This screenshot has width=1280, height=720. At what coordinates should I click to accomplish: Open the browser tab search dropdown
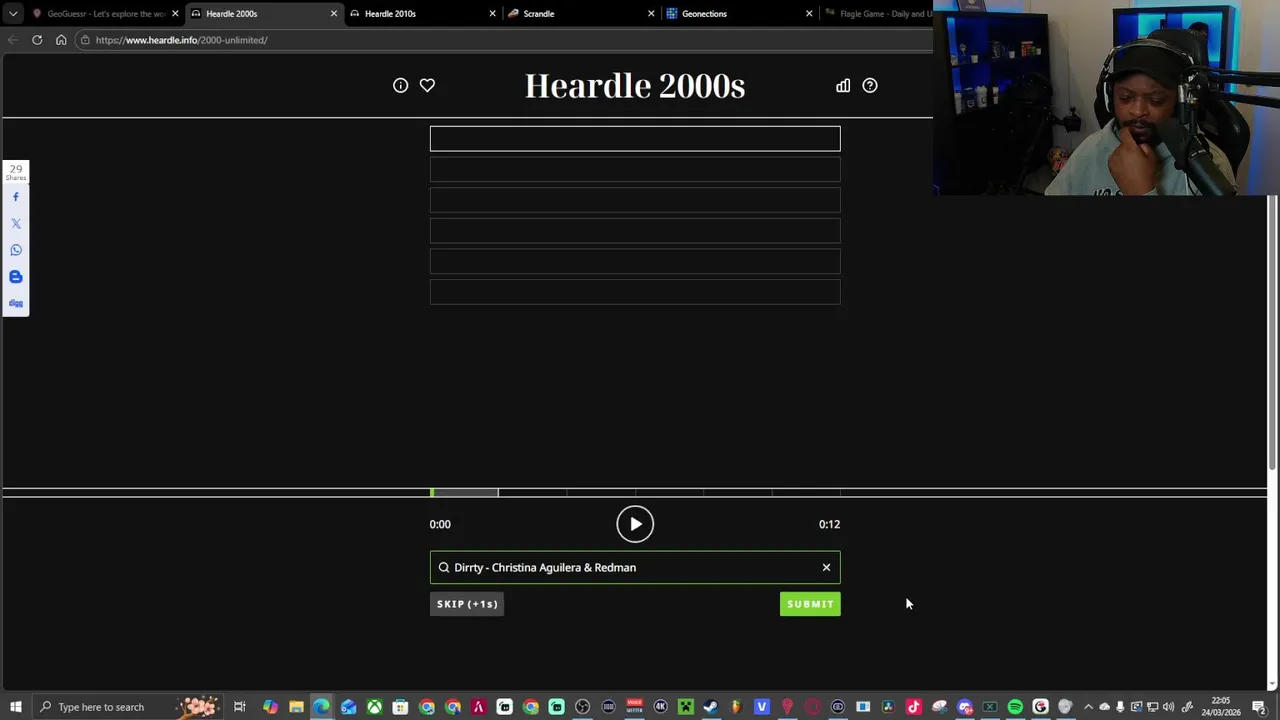pyautogui.click(x=13, y=14)
